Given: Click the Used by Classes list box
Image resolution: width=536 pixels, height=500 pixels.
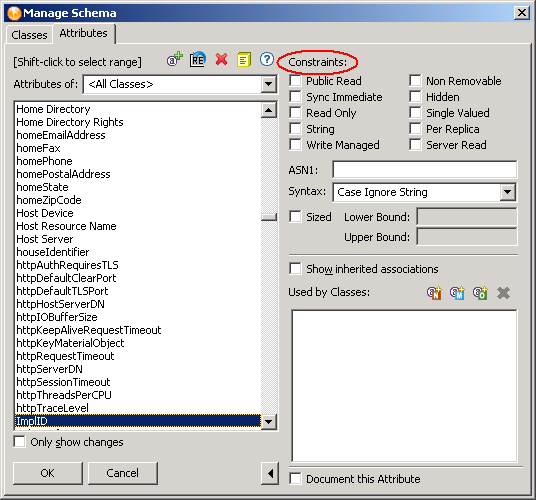Looking at the screenshot, I should tap(404, 386).
